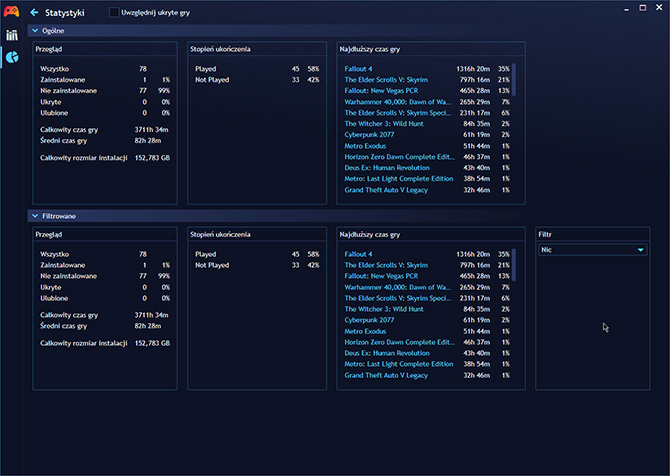The height and width of the screenshot is (476, 670).
Task: Go back using the arrow next to Statystyki
Action: [34, 12]
